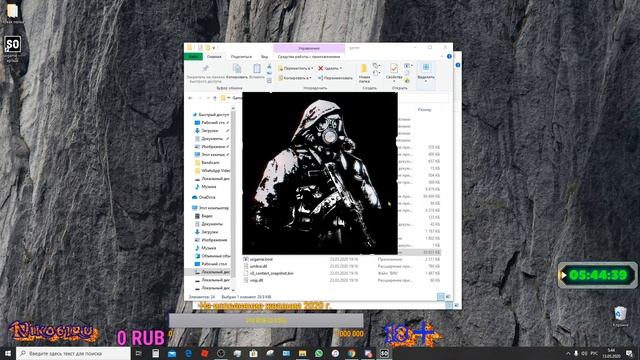Open the Копировать в dropdown
Screen dimensions: 640x360
click(x=295, y=78)
